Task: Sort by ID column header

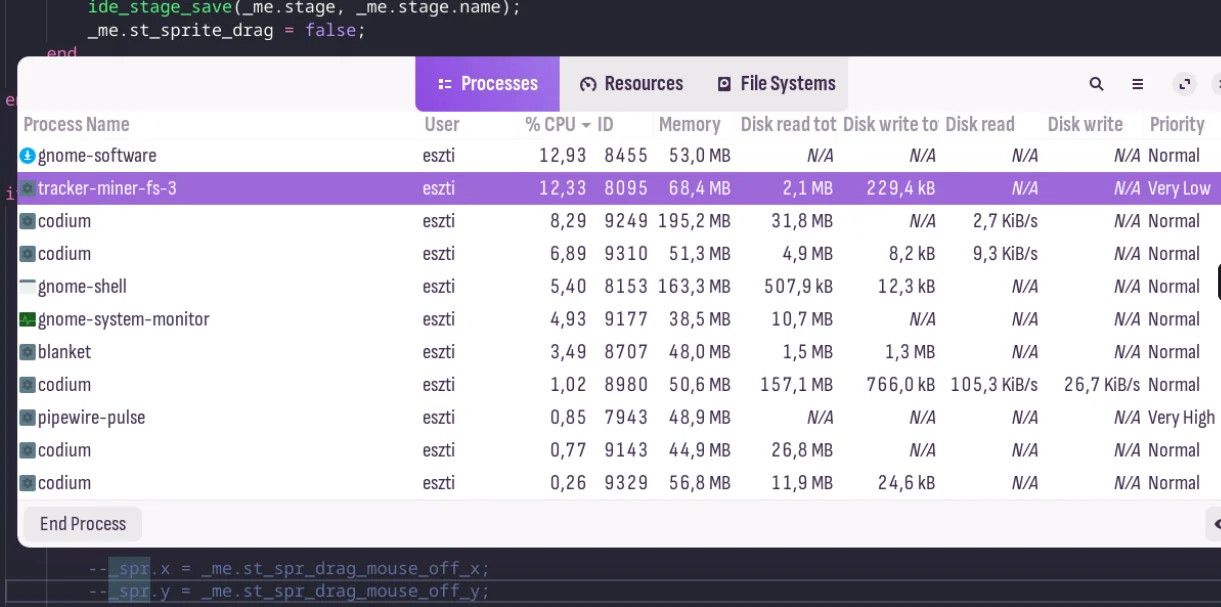Action: coord(605,124)
